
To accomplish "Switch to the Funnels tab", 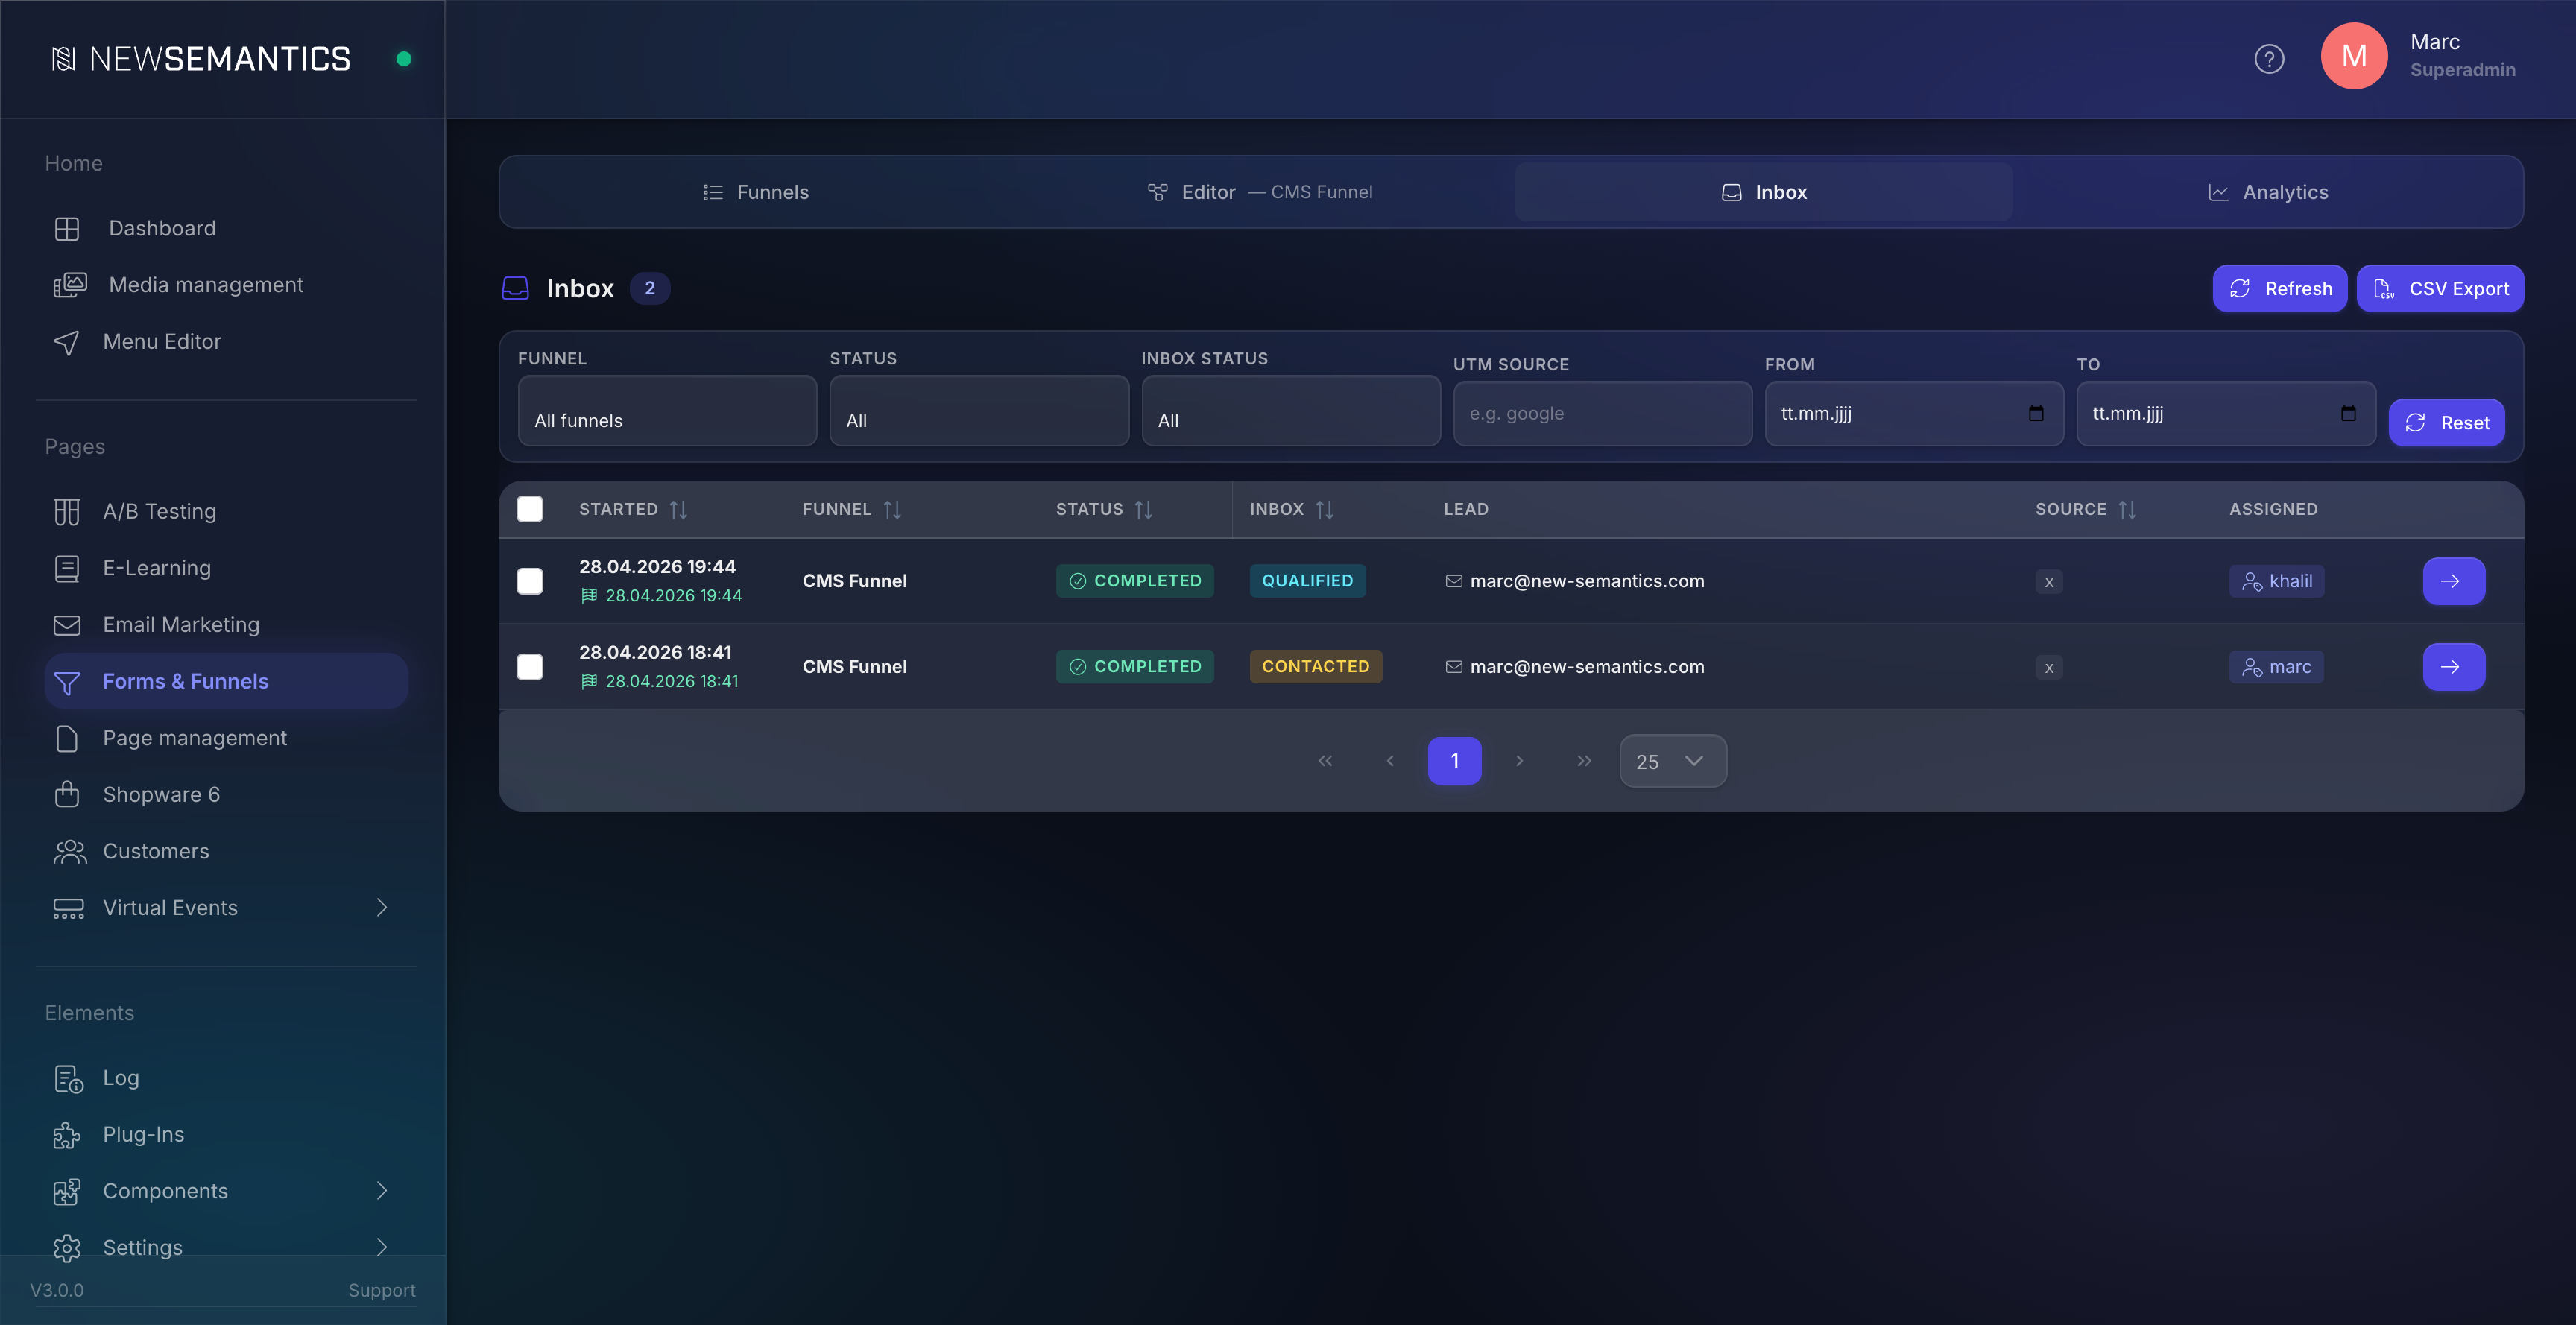I will pyautogui.click(x=755, y=192).
